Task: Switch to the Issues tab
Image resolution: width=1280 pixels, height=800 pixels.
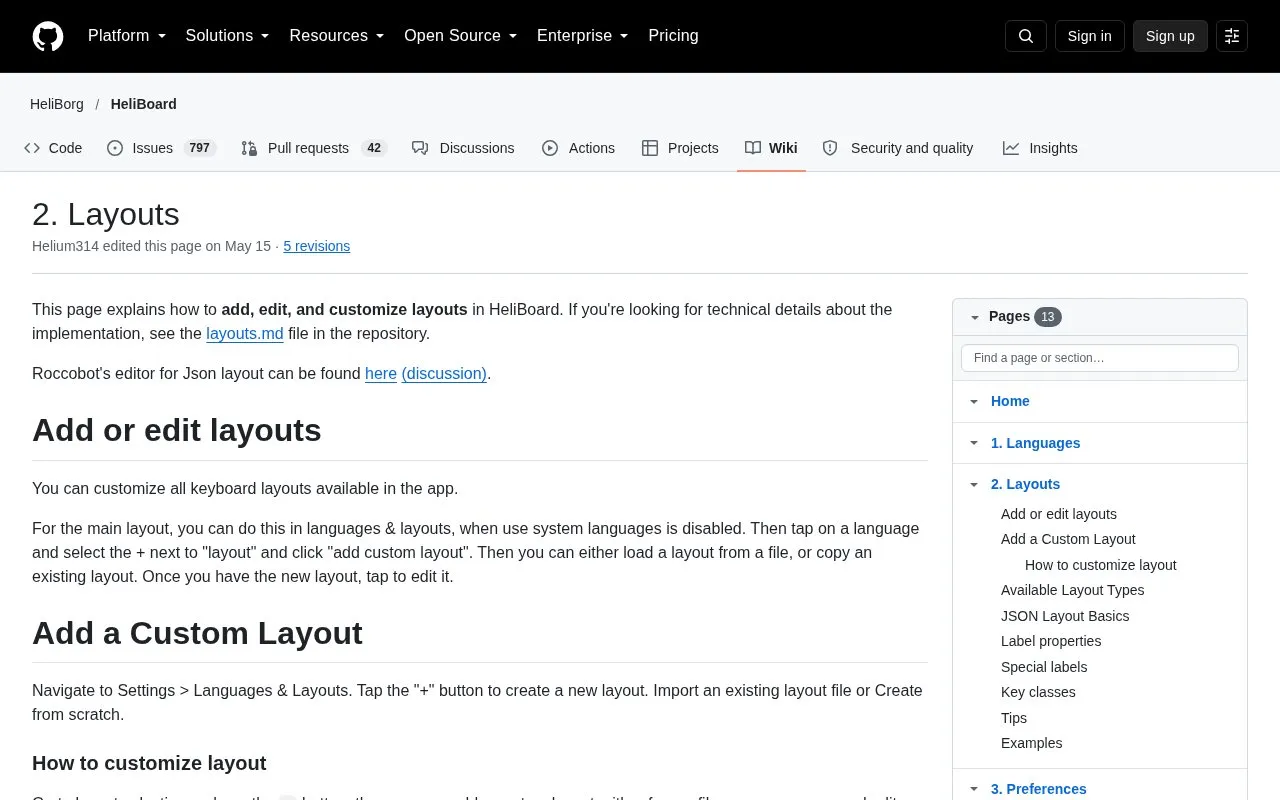Action: coord(162,148)
